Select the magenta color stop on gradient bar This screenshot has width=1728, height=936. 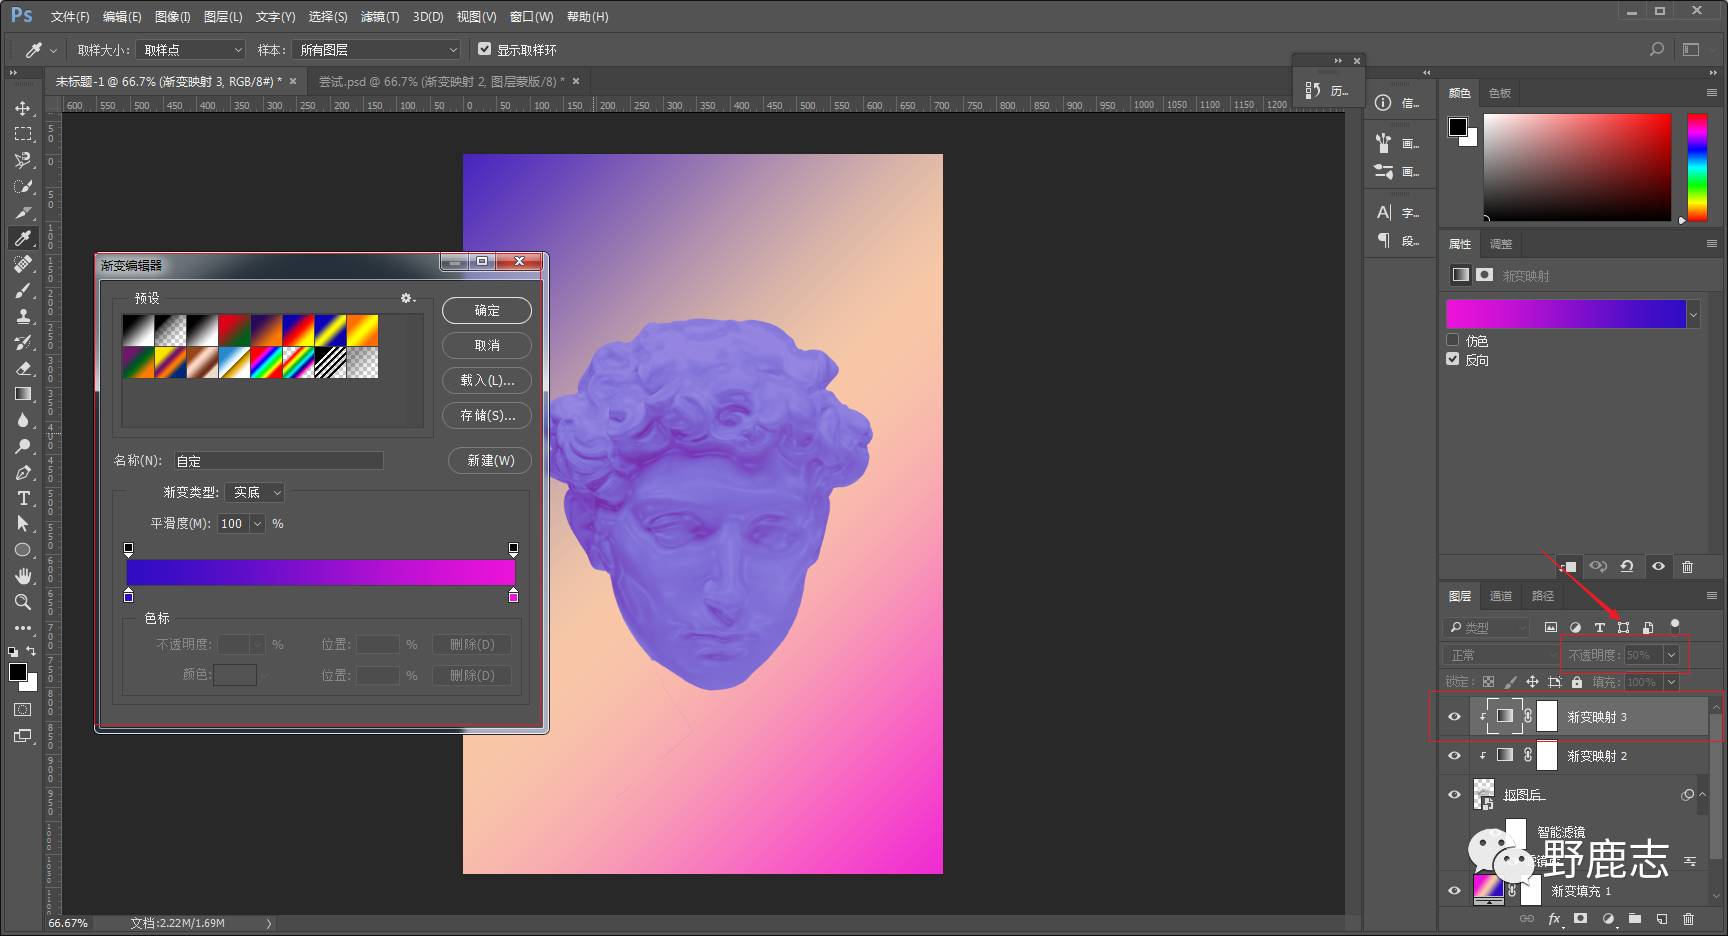513,596
